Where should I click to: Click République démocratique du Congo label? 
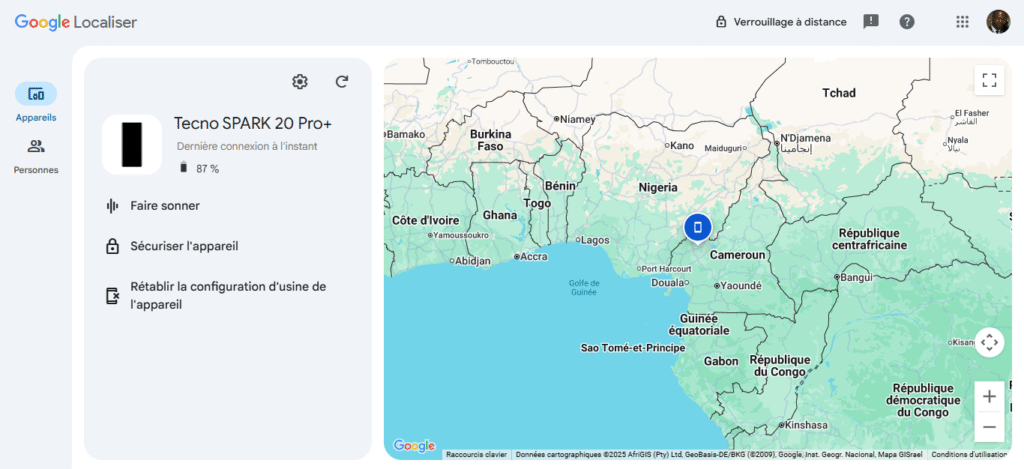click(923, 400)
